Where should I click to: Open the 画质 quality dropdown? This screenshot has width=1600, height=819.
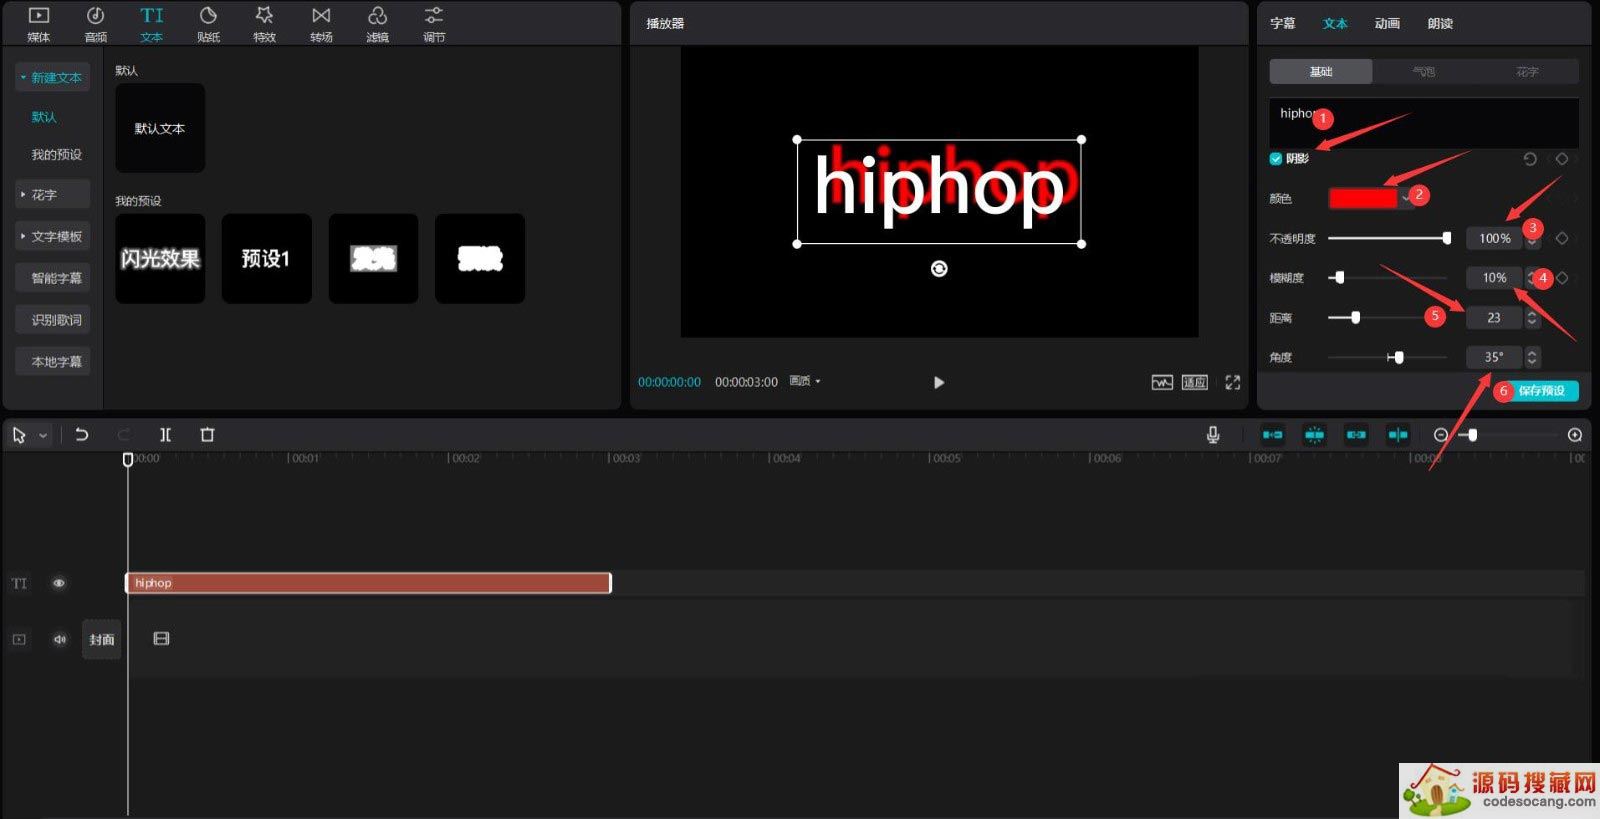[x=805, y=382]
